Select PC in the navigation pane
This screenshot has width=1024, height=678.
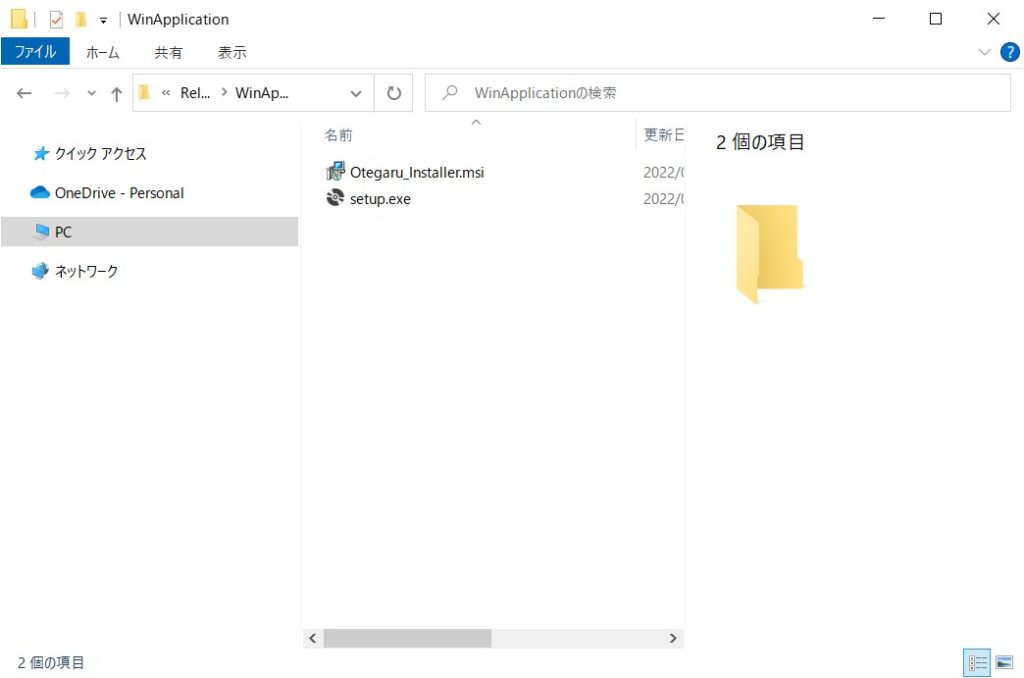63,232
